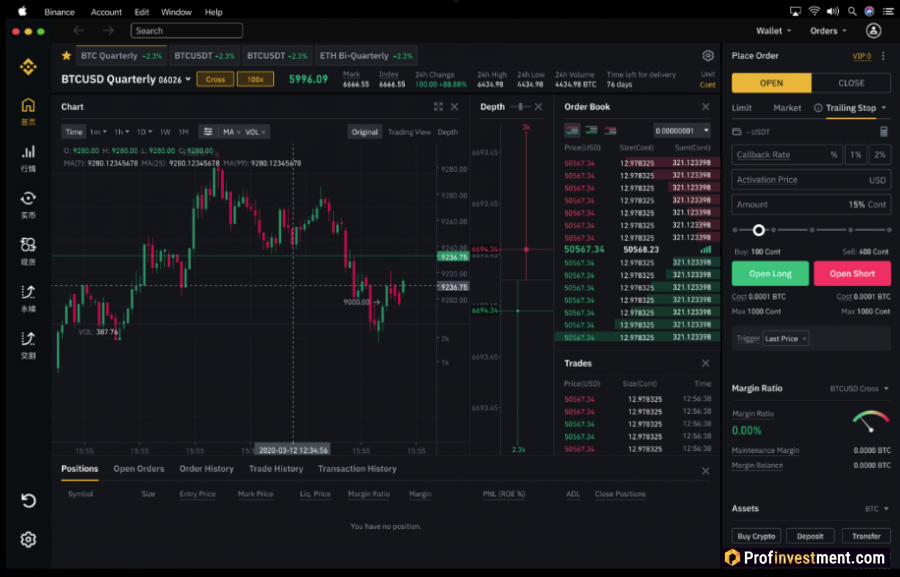Adjust the amount percentage slider handle
This screenshot has width=900, height=577.
pyautogui.click(x=759, y=230)
